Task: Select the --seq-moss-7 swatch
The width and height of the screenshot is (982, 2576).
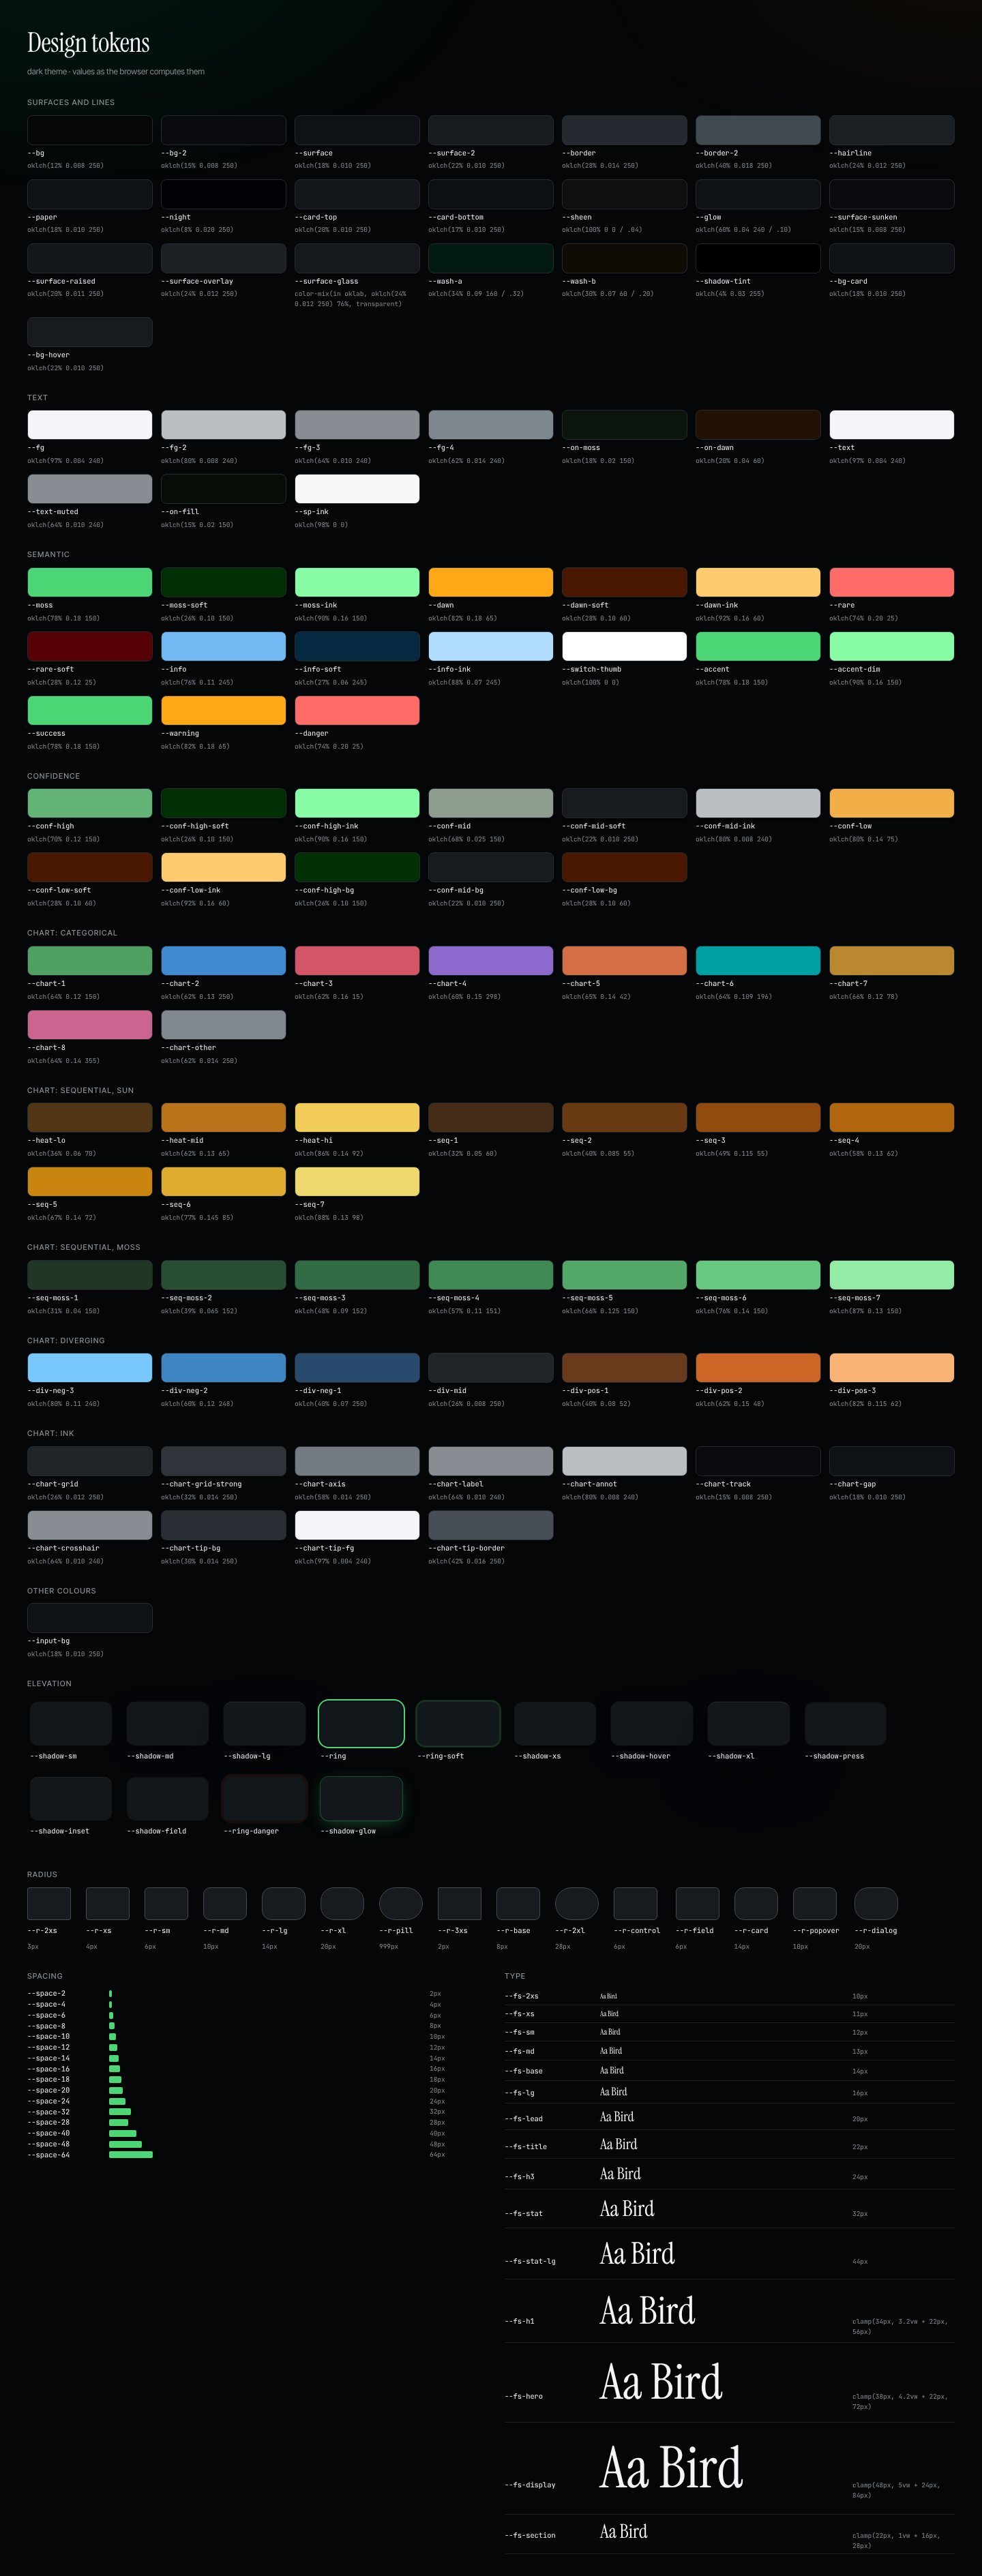Action: pyautogui.click(x=891, y=1275)
